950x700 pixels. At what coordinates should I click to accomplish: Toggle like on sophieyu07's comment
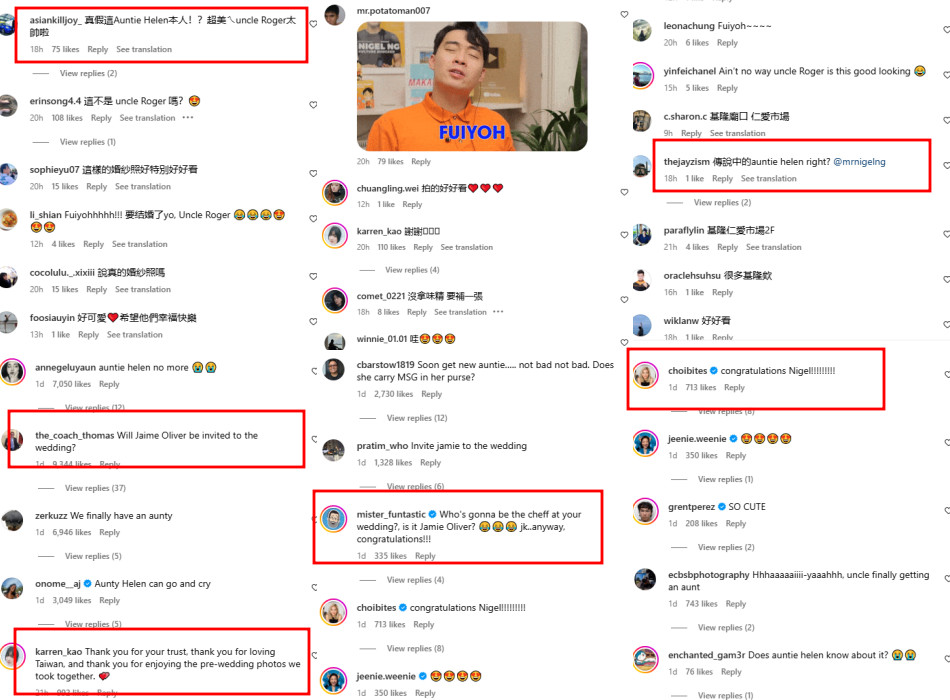(x=313, y=173)
